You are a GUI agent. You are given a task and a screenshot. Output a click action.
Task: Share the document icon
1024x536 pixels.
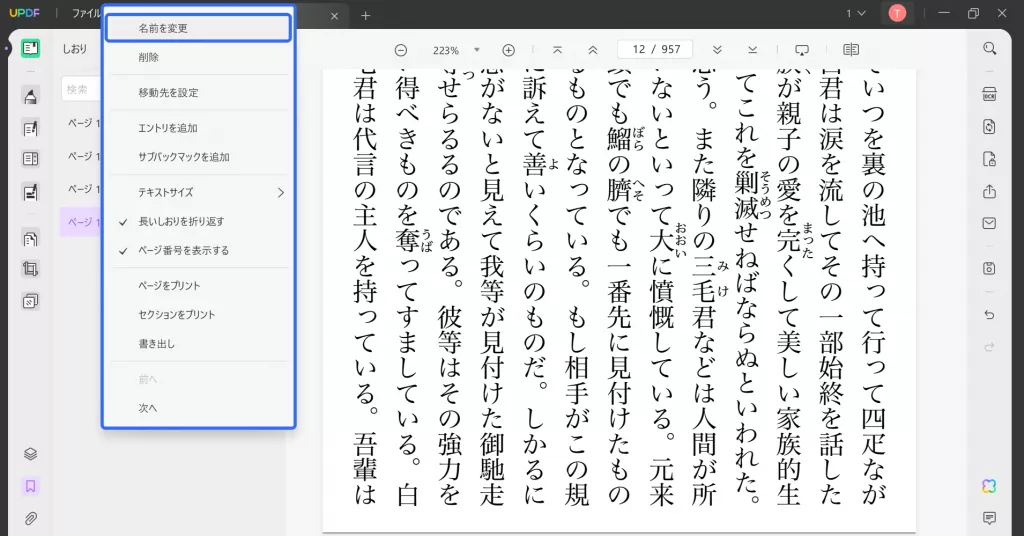tap(989, 191)
